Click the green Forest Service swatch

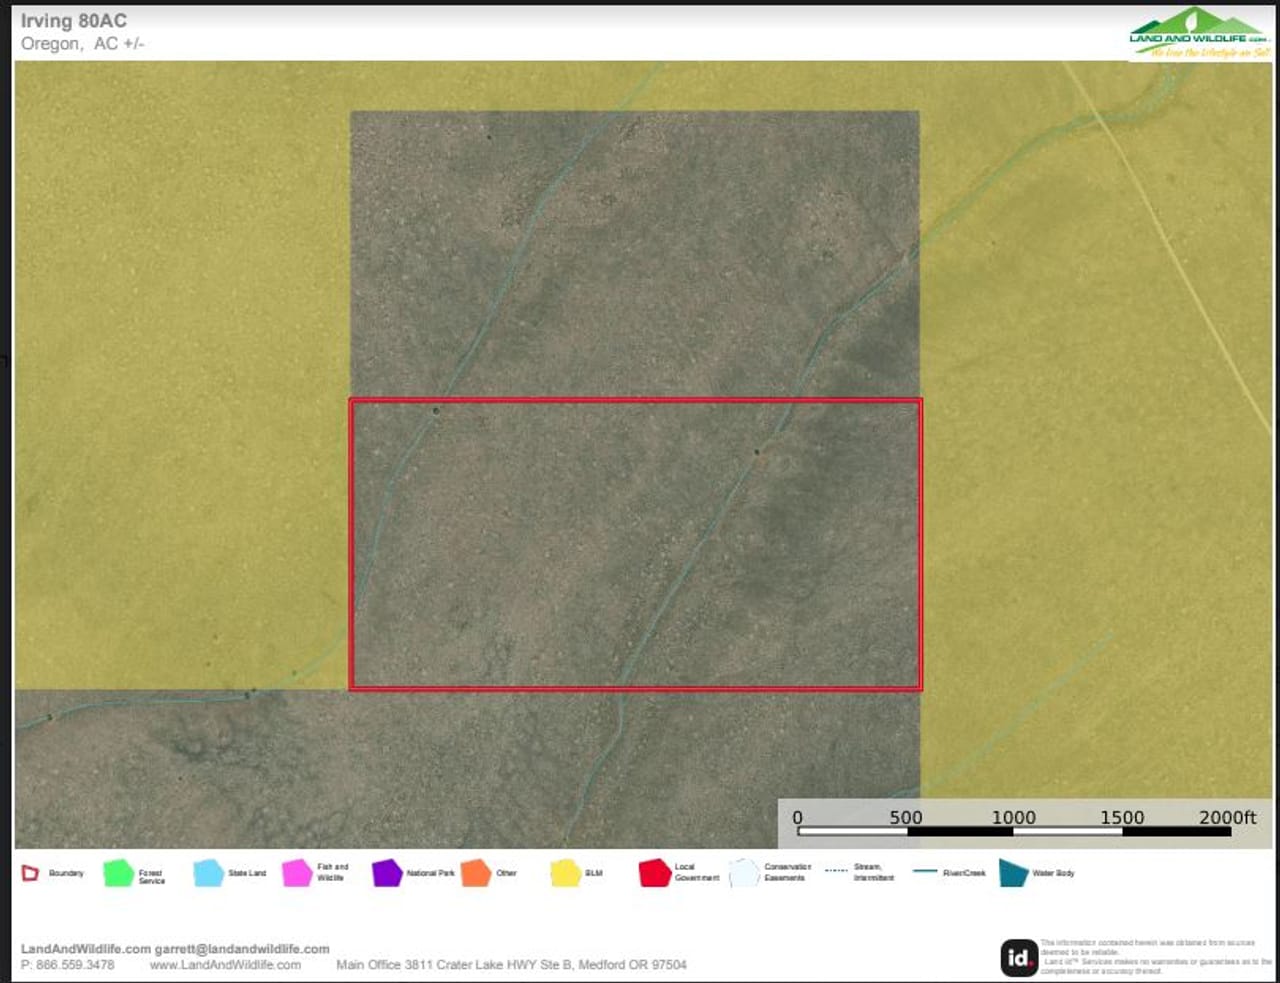pos(118,873)
